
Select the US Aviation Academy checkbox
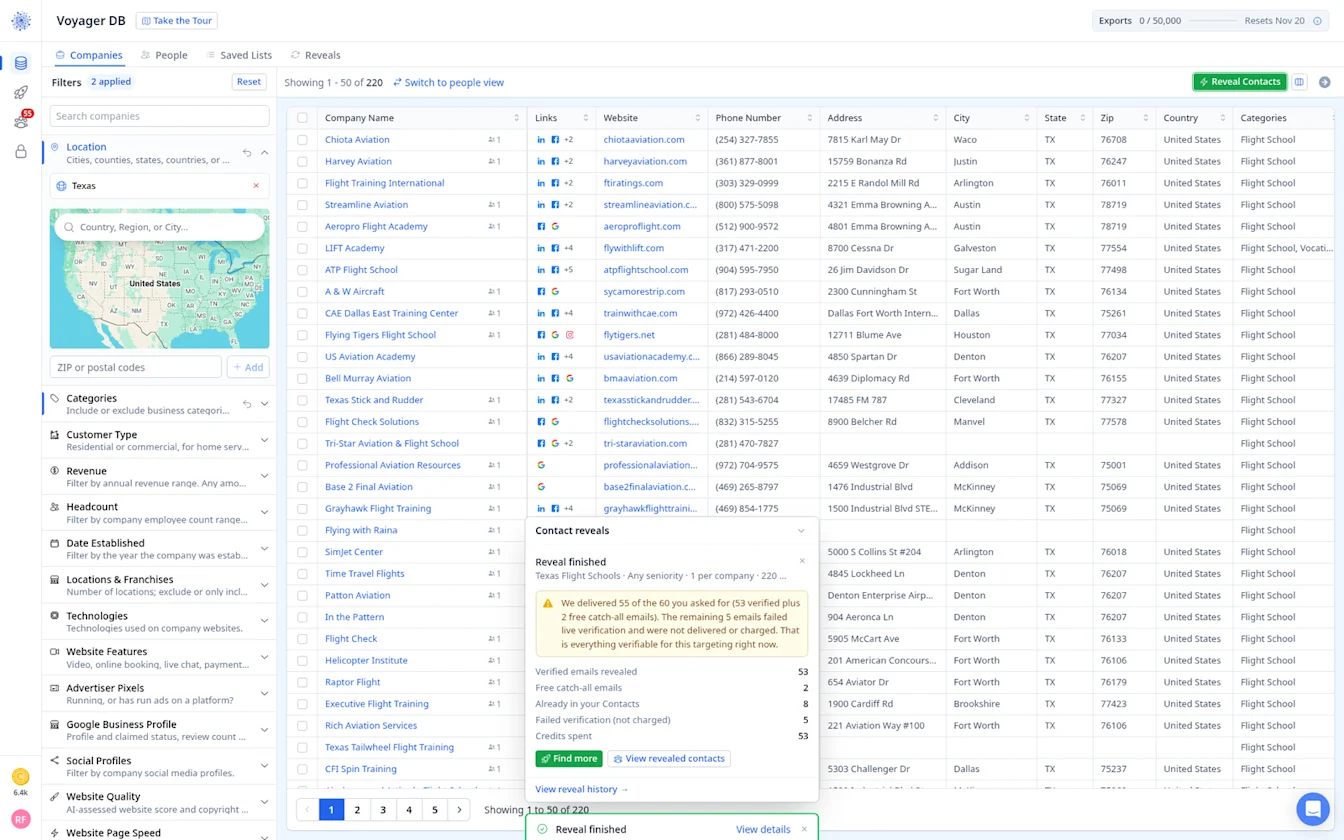click(x=302, y=357)
